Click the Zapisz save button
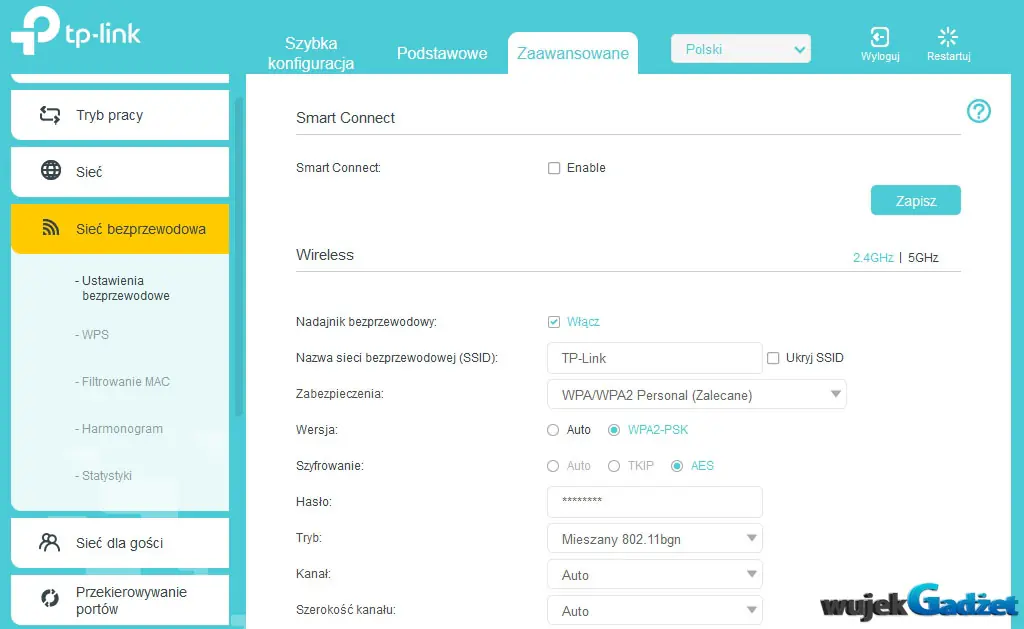This screenshot has width=1024, height=629. pos(916,200)
